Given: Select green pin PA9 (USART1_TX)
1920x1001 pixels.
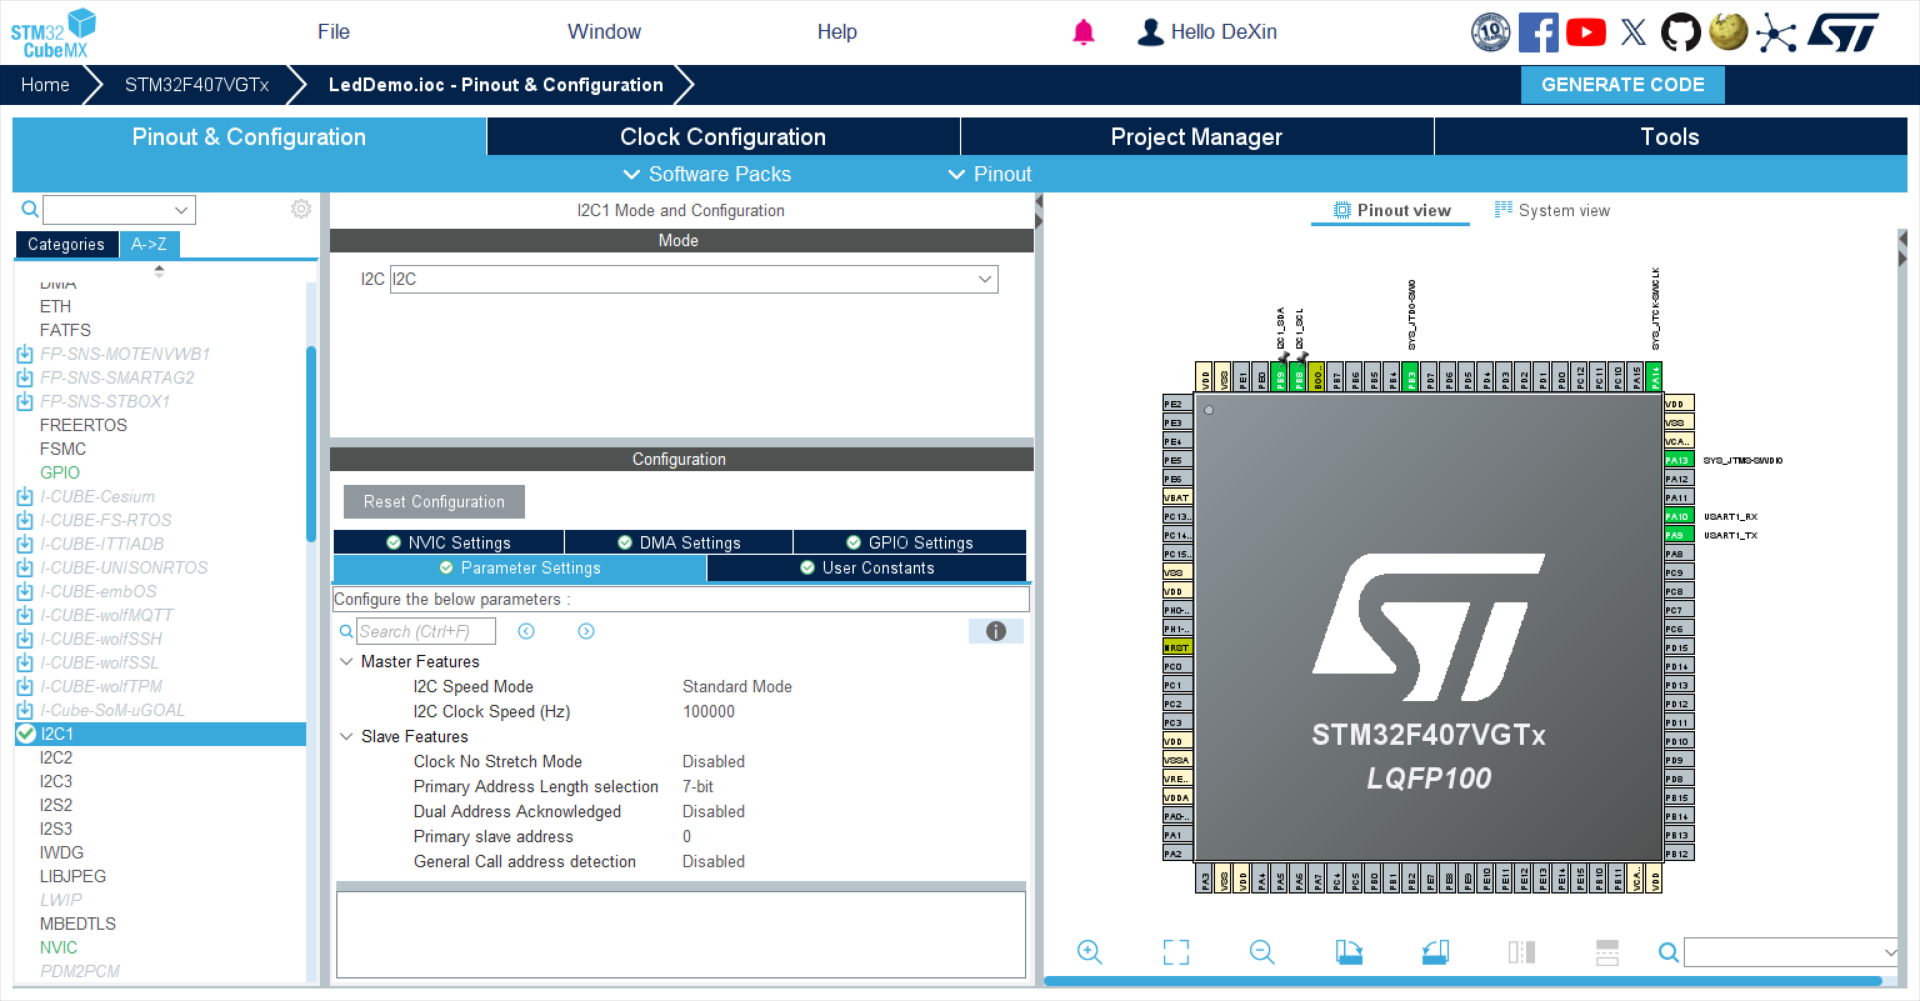Looking at the screenshot, I should [1679, 535].
